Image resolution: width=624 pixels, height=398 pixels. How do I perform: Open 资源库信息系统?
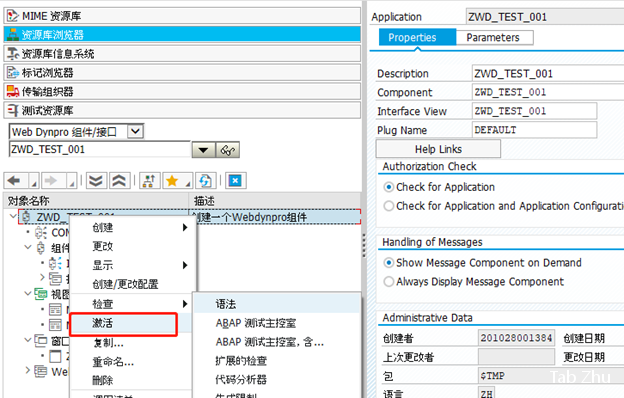click(182, 53)
